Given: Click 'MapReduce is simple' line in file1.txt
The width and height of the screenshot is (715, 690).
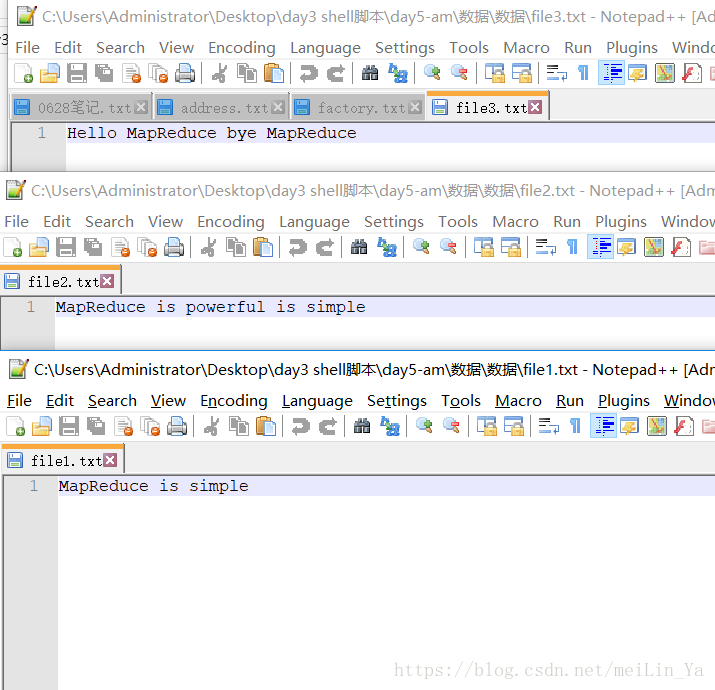Looking at the screenshot, I should pyautogui.click(x=153, y=486).
